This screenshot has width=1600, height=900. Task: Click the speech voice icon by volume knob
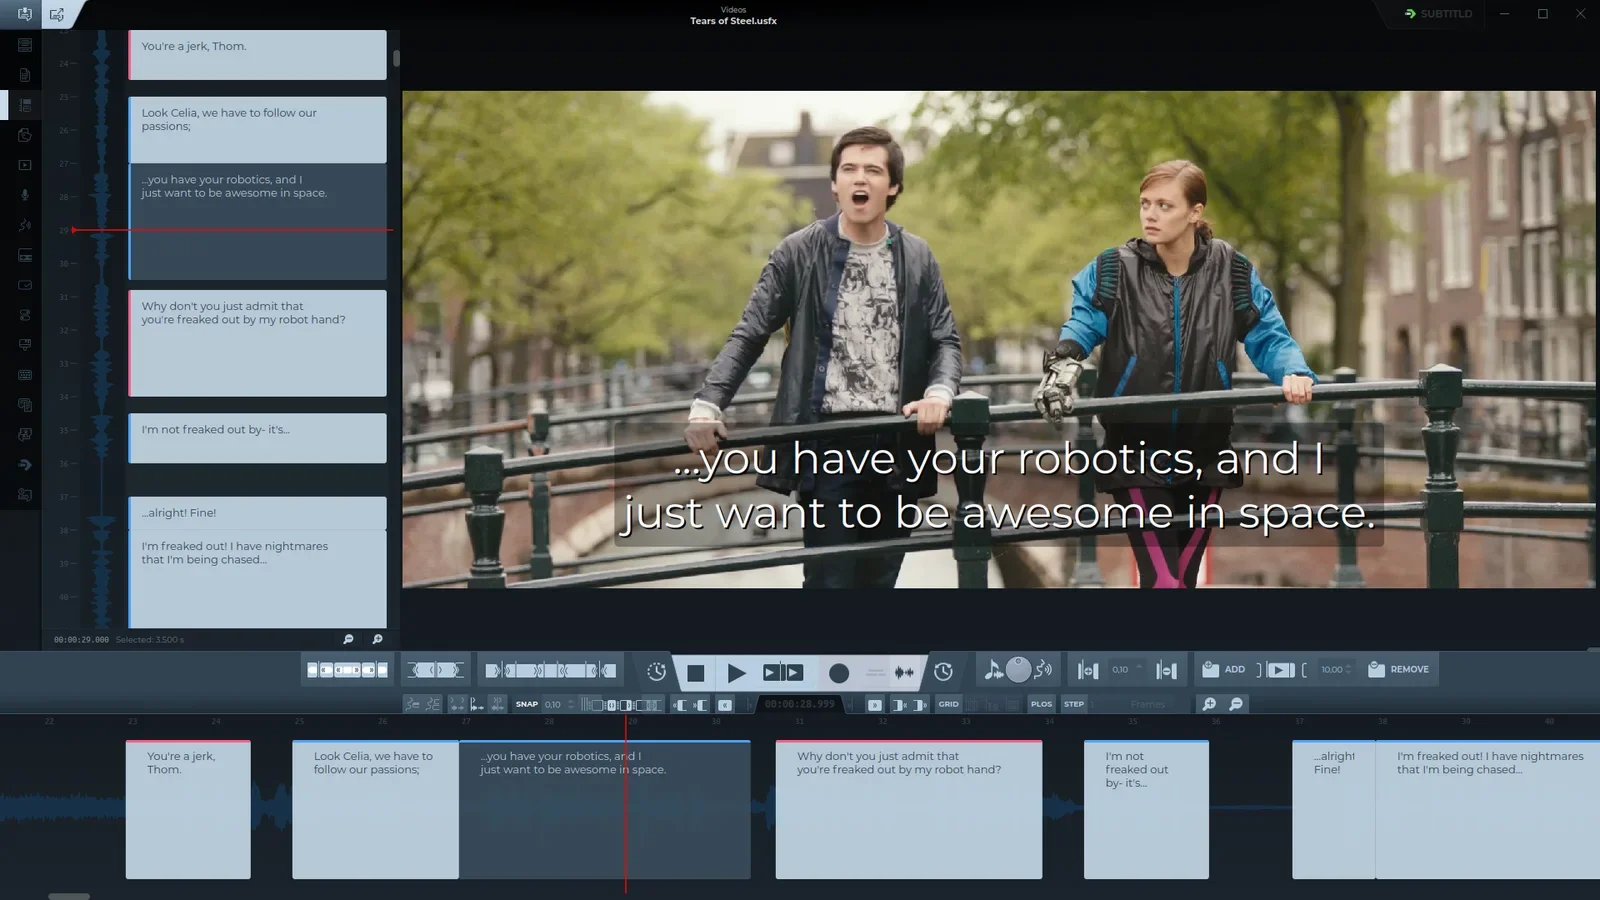coord(1043,669)
